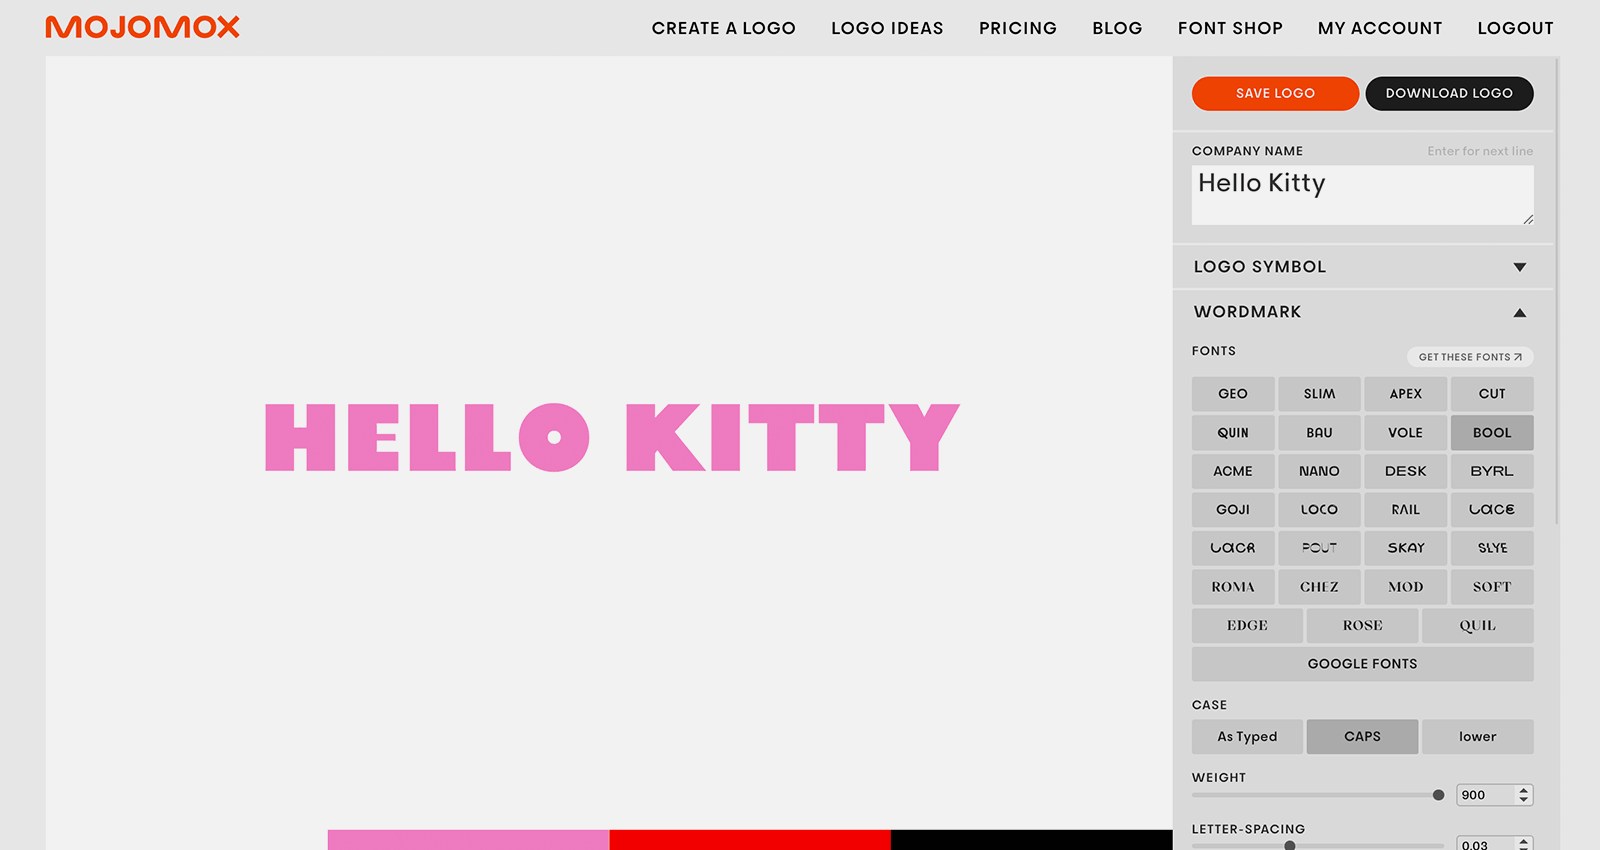Viewport: 1600px width, 850px height.
Task: Pick the MOD serif font
Action: point(1405,587)
